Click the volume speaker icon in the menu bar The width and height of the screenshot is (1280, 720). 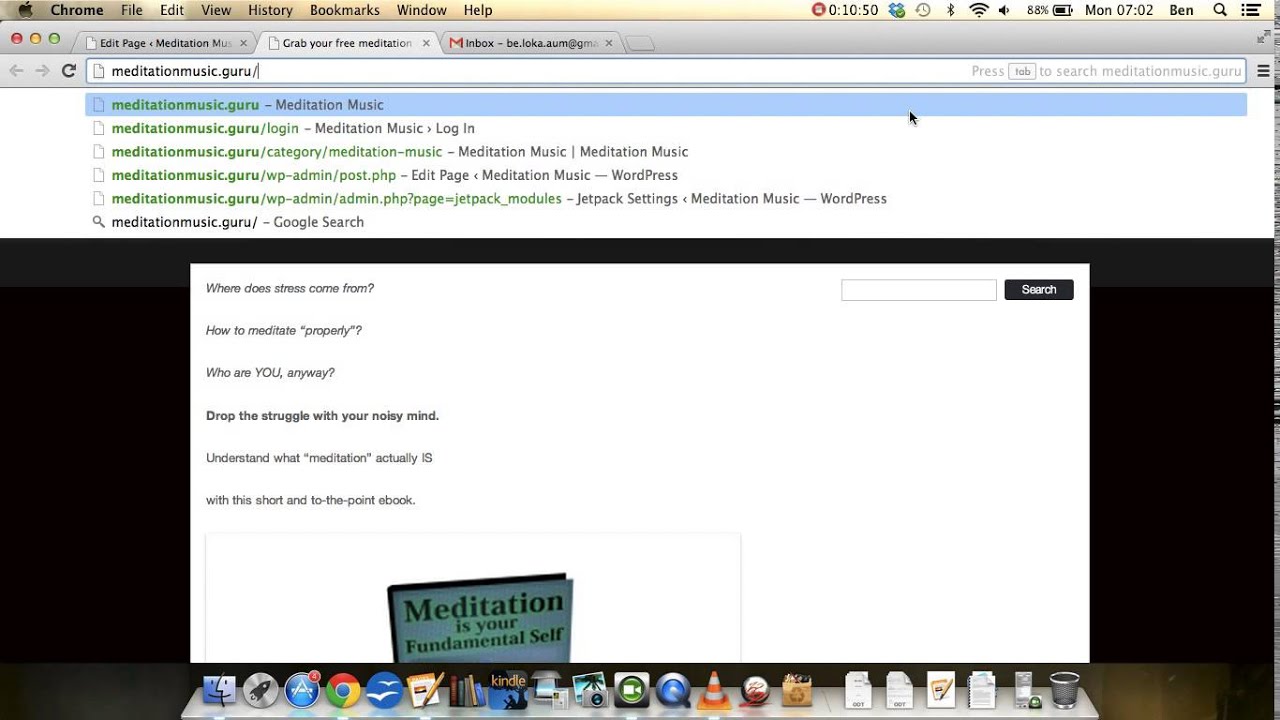(1004, 10)
